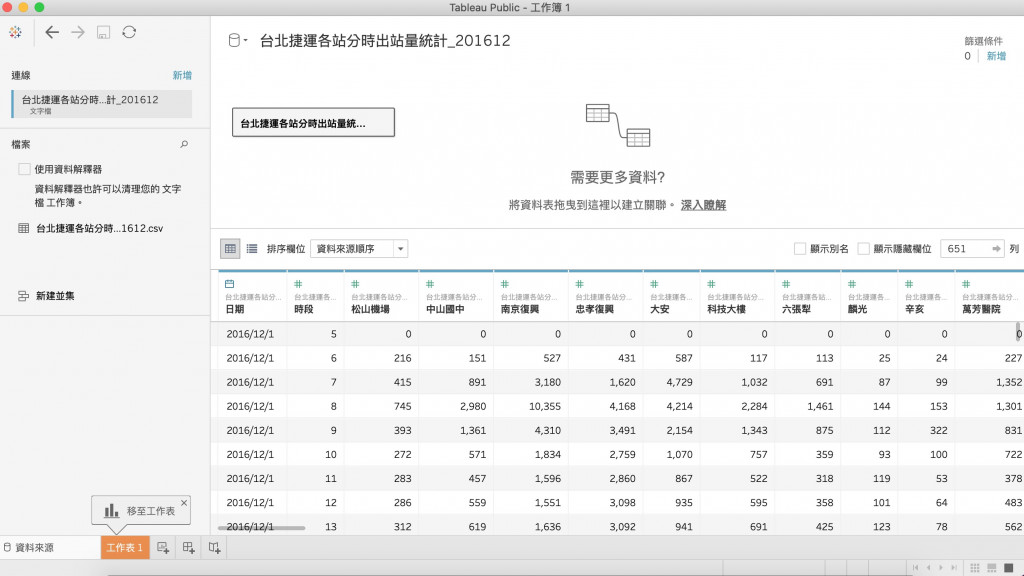Click number type icon above 科技大樓
1024x576 pixels.
coord(711,284)
